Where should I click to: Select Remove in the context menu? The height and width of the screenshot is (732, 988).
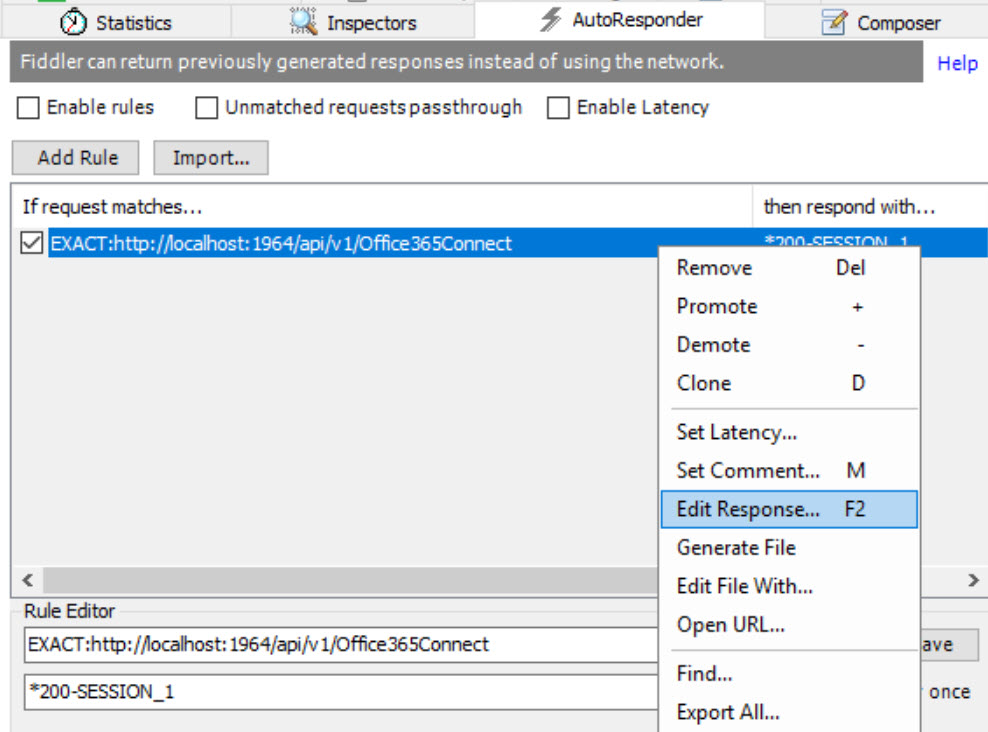tap(714, 268)
